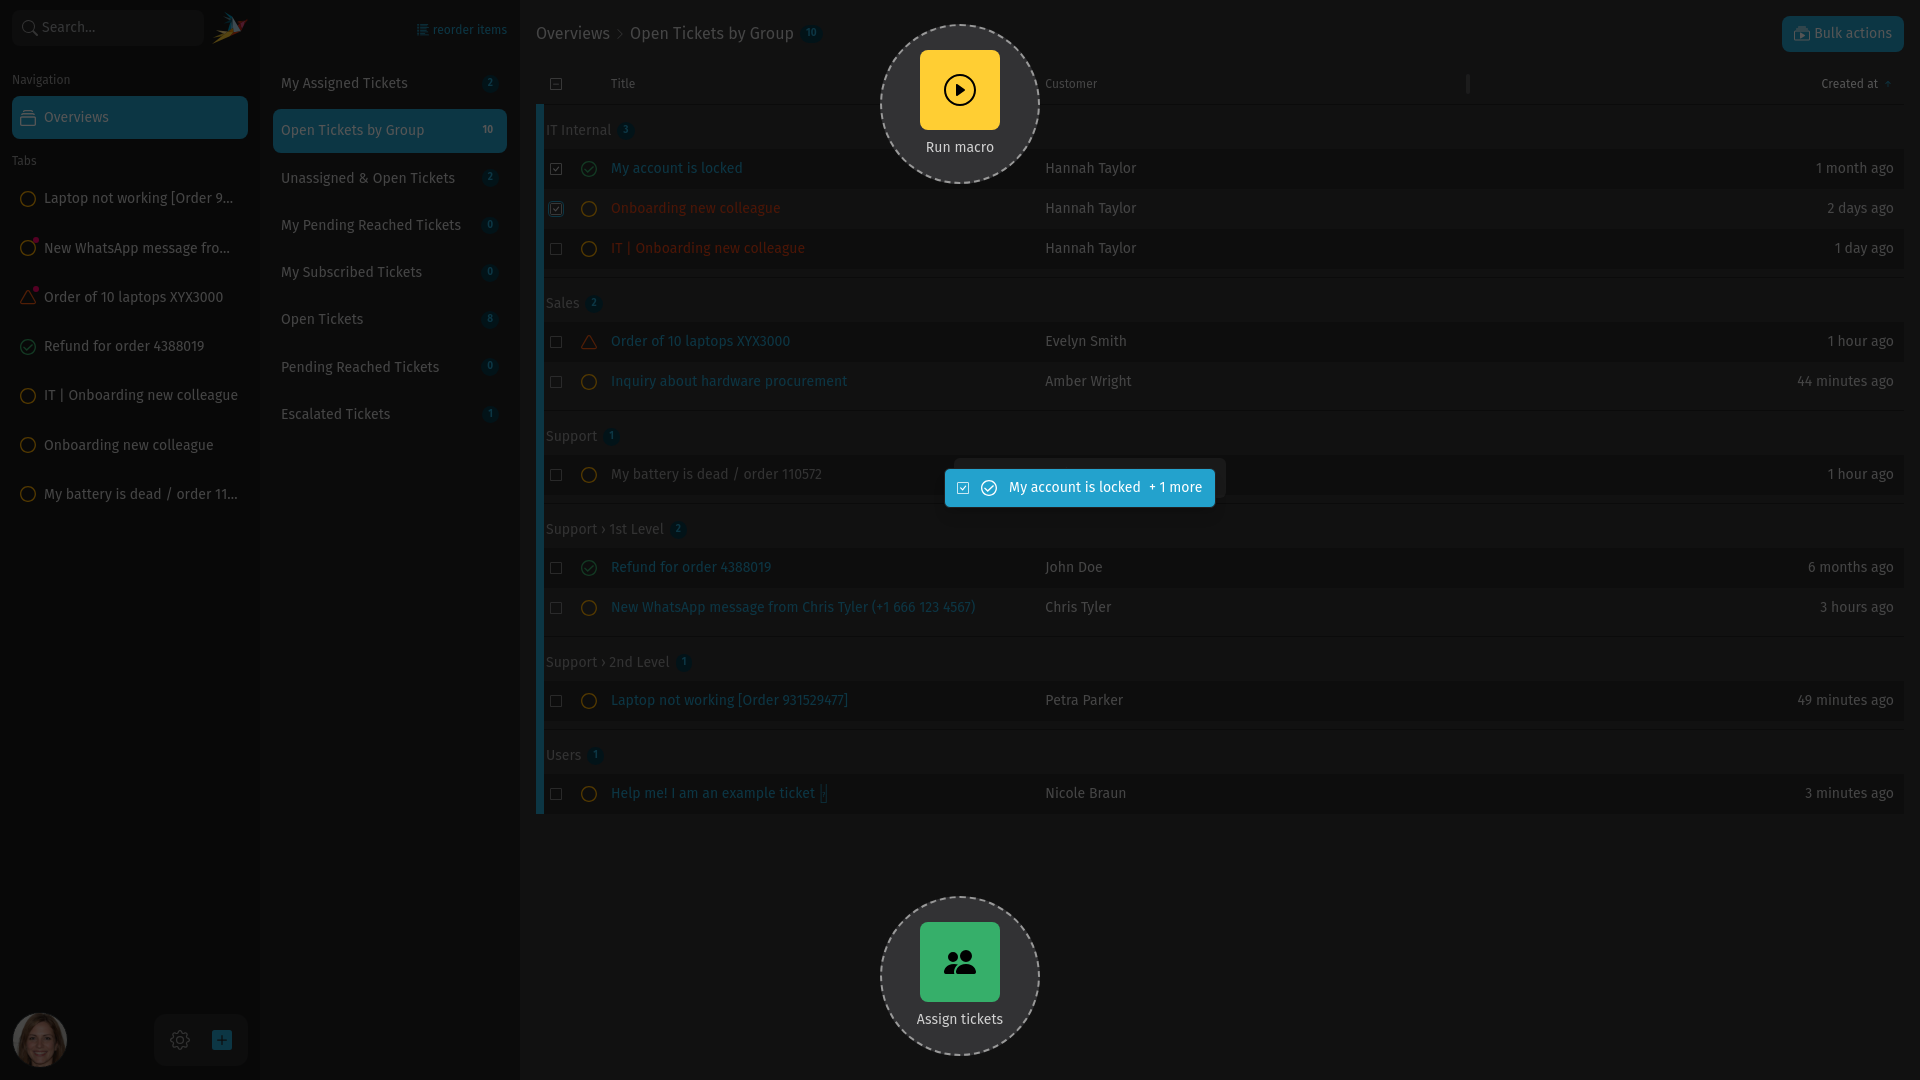Screen dimensions: 1920x1080
Task: Open settings via the gear icon
Action: click(x=180, y=1040)
